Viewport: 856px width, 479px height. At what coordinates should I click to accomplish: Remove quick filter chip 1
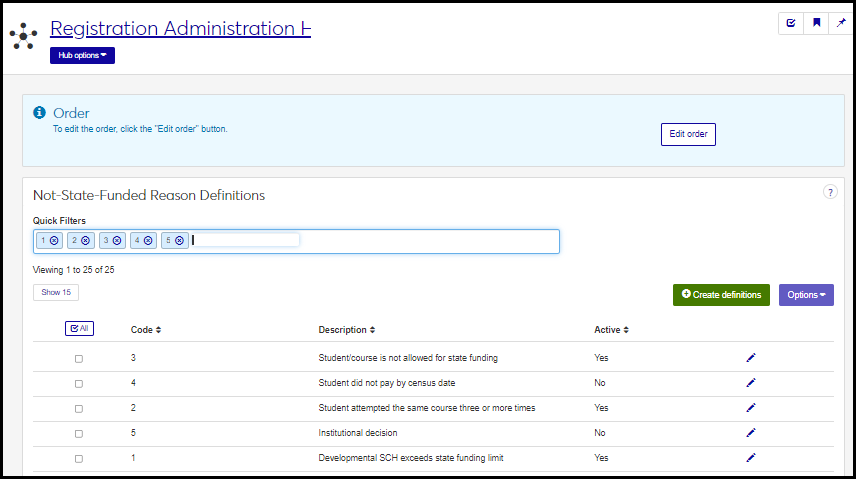pyautogui.click(x=54, y=240)
